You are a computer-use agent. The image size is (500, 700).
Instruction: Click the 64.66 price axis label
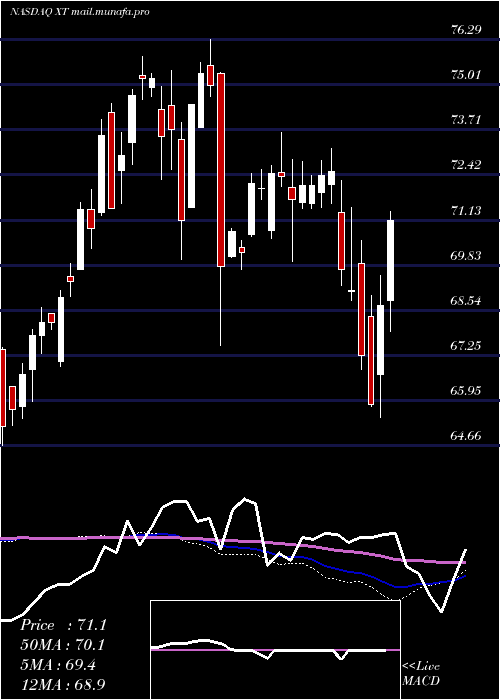[x=466, y=436]
